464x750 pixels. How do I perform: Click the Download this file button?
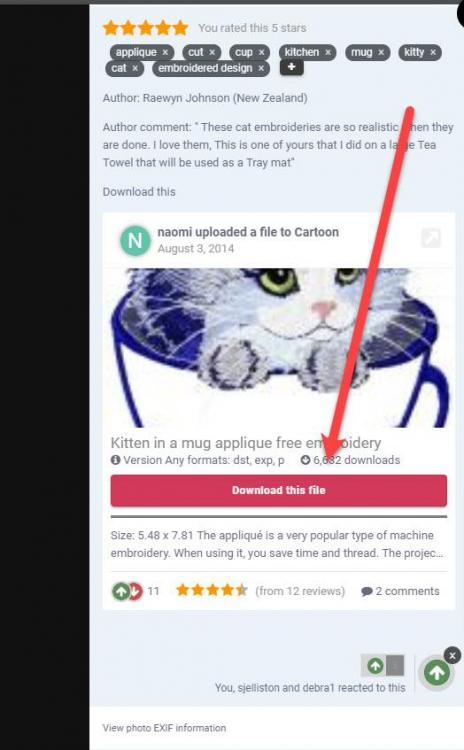pos(279,490)
